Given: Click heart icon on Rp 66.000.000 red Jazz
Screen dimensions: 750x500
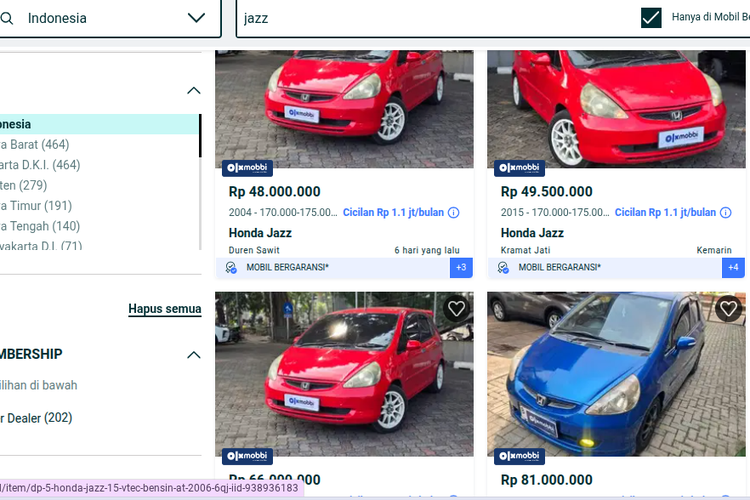Looking at the screenshot, I should (456, 309).
